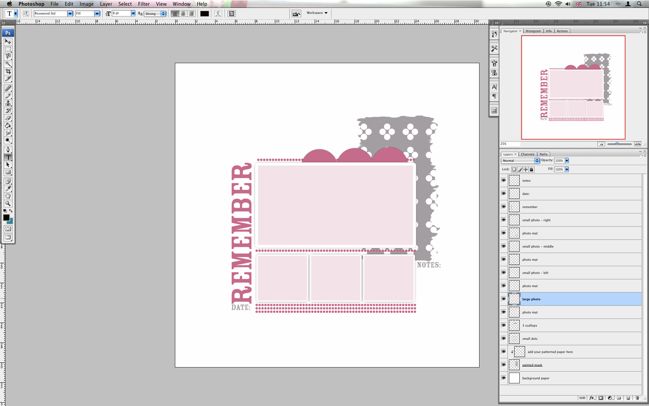Image resolution: width=649 pixels, height=406 pixels.
Task: Open the layer Opacity slider arrow
Action: (567, 161)
